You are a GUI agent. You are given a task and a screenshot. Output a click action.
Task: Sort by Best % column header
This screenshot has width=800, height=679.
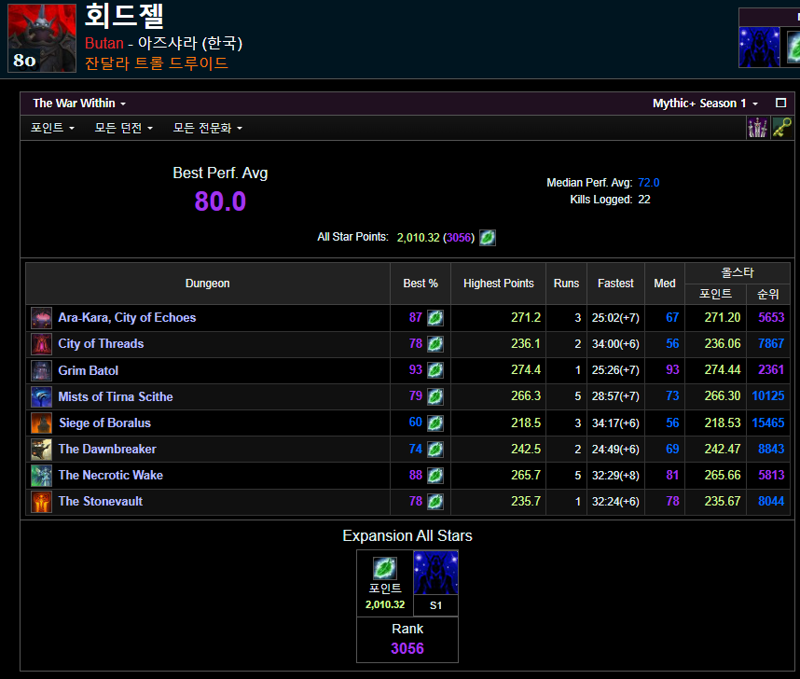coord(420,284)
